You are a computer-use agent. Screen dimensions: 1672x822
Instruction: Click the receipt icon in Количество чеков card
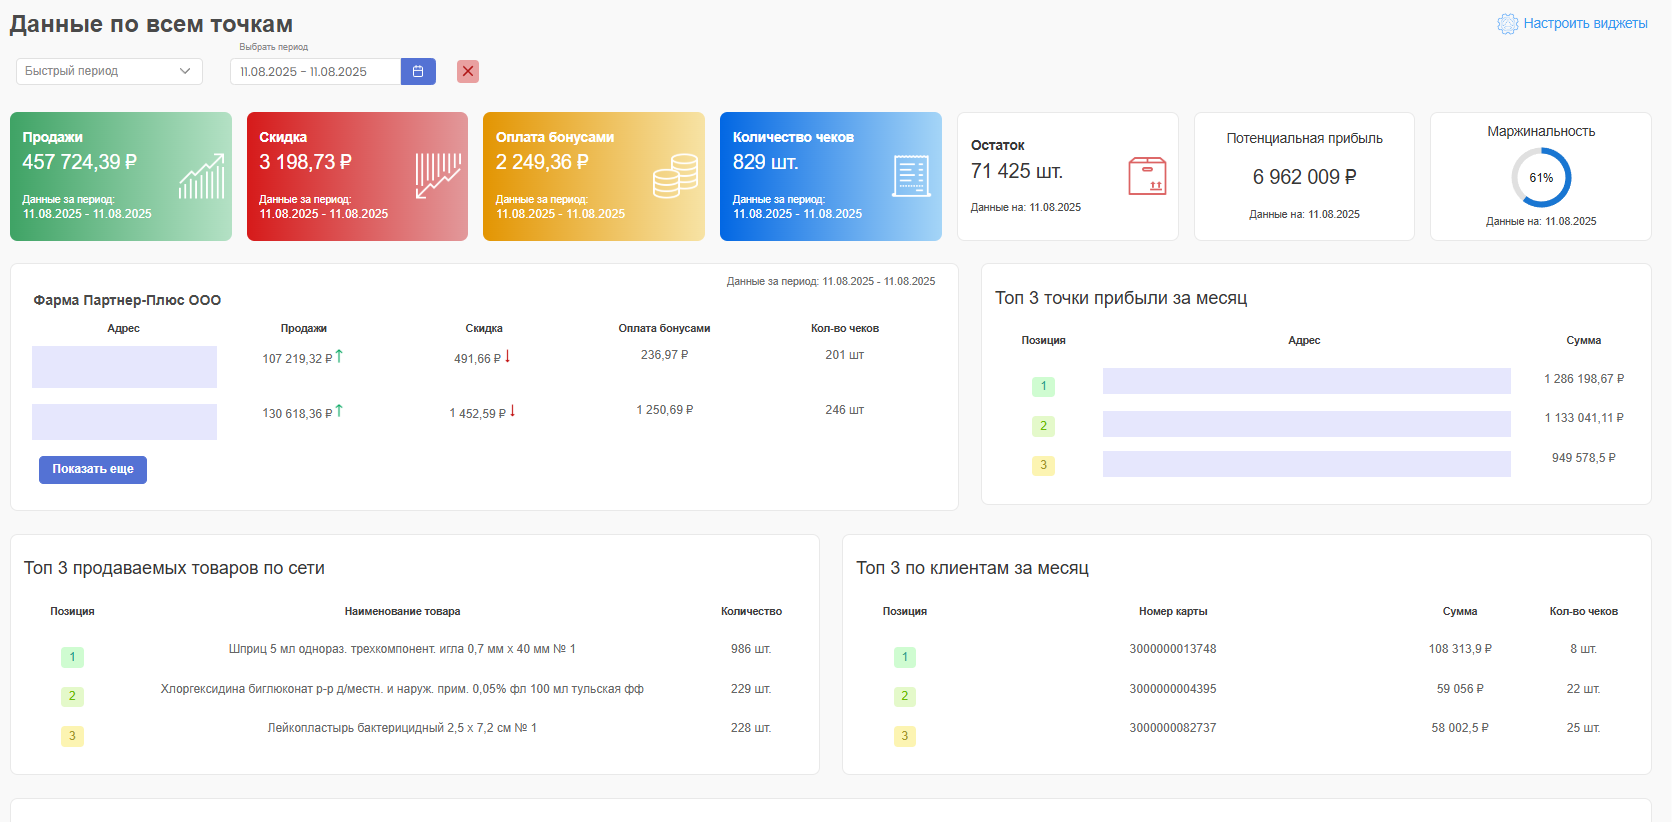click(911, 177)
